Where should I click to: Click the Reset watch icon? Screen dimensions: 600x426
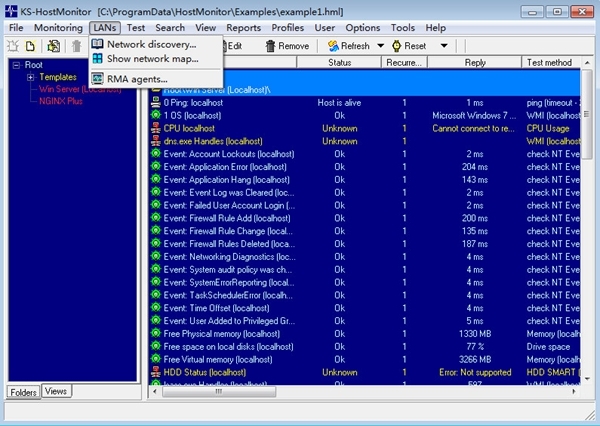396,46
